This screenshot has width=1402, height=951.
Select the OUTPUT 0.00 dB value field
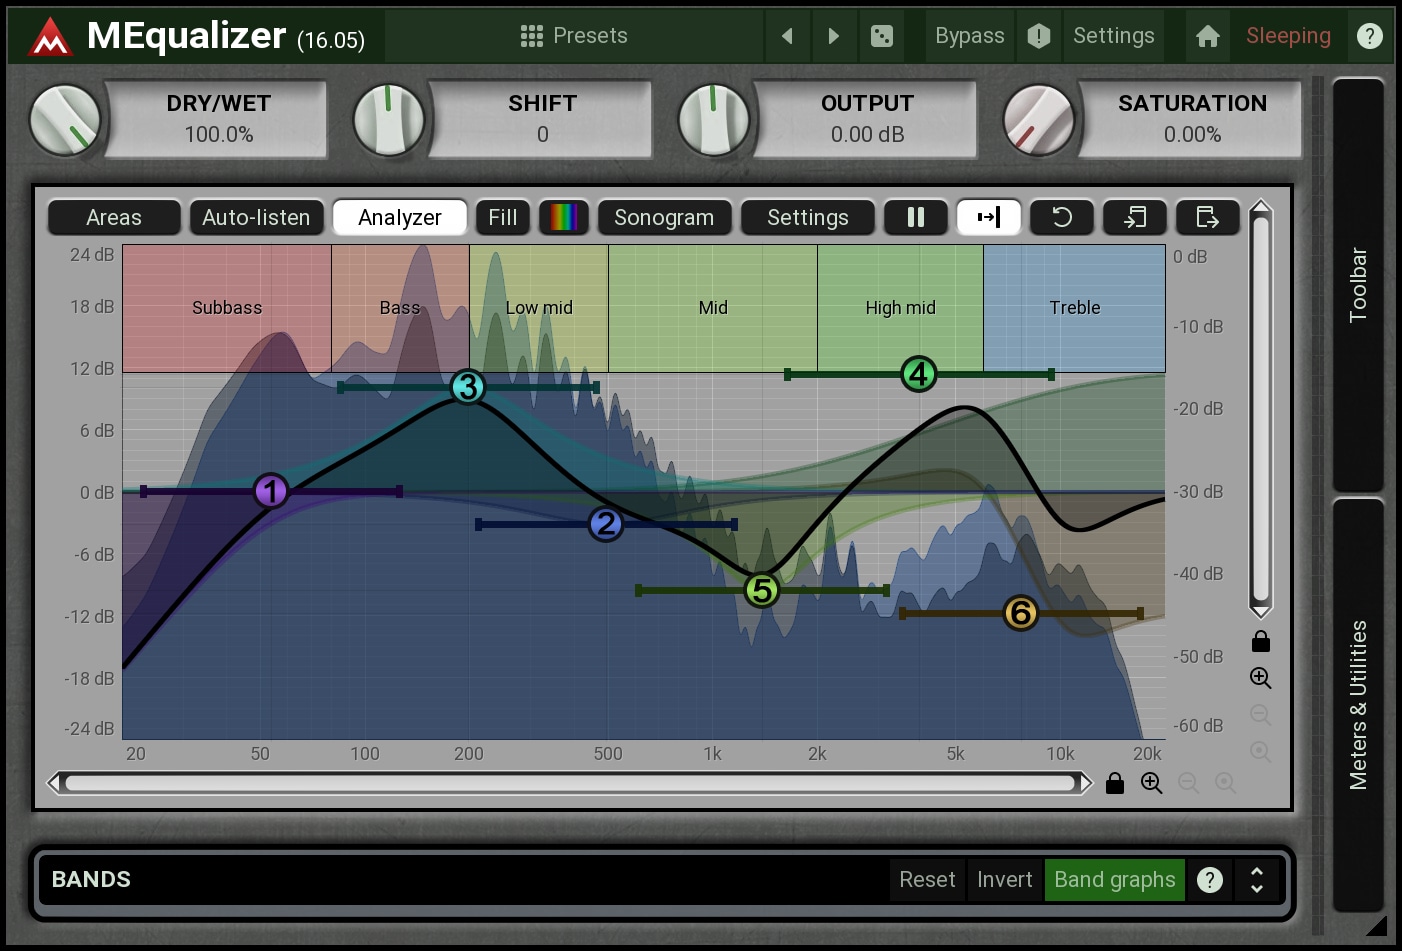point(867,119)
